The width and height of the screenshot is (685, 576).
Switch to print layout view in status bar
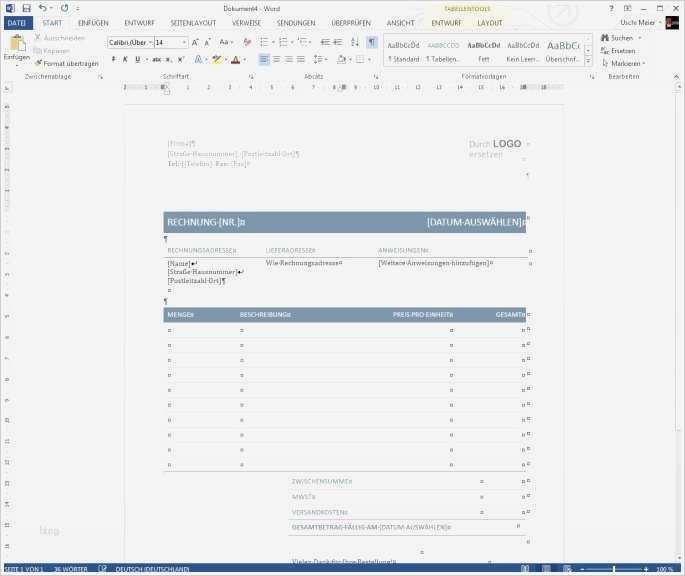coord(546,569)
